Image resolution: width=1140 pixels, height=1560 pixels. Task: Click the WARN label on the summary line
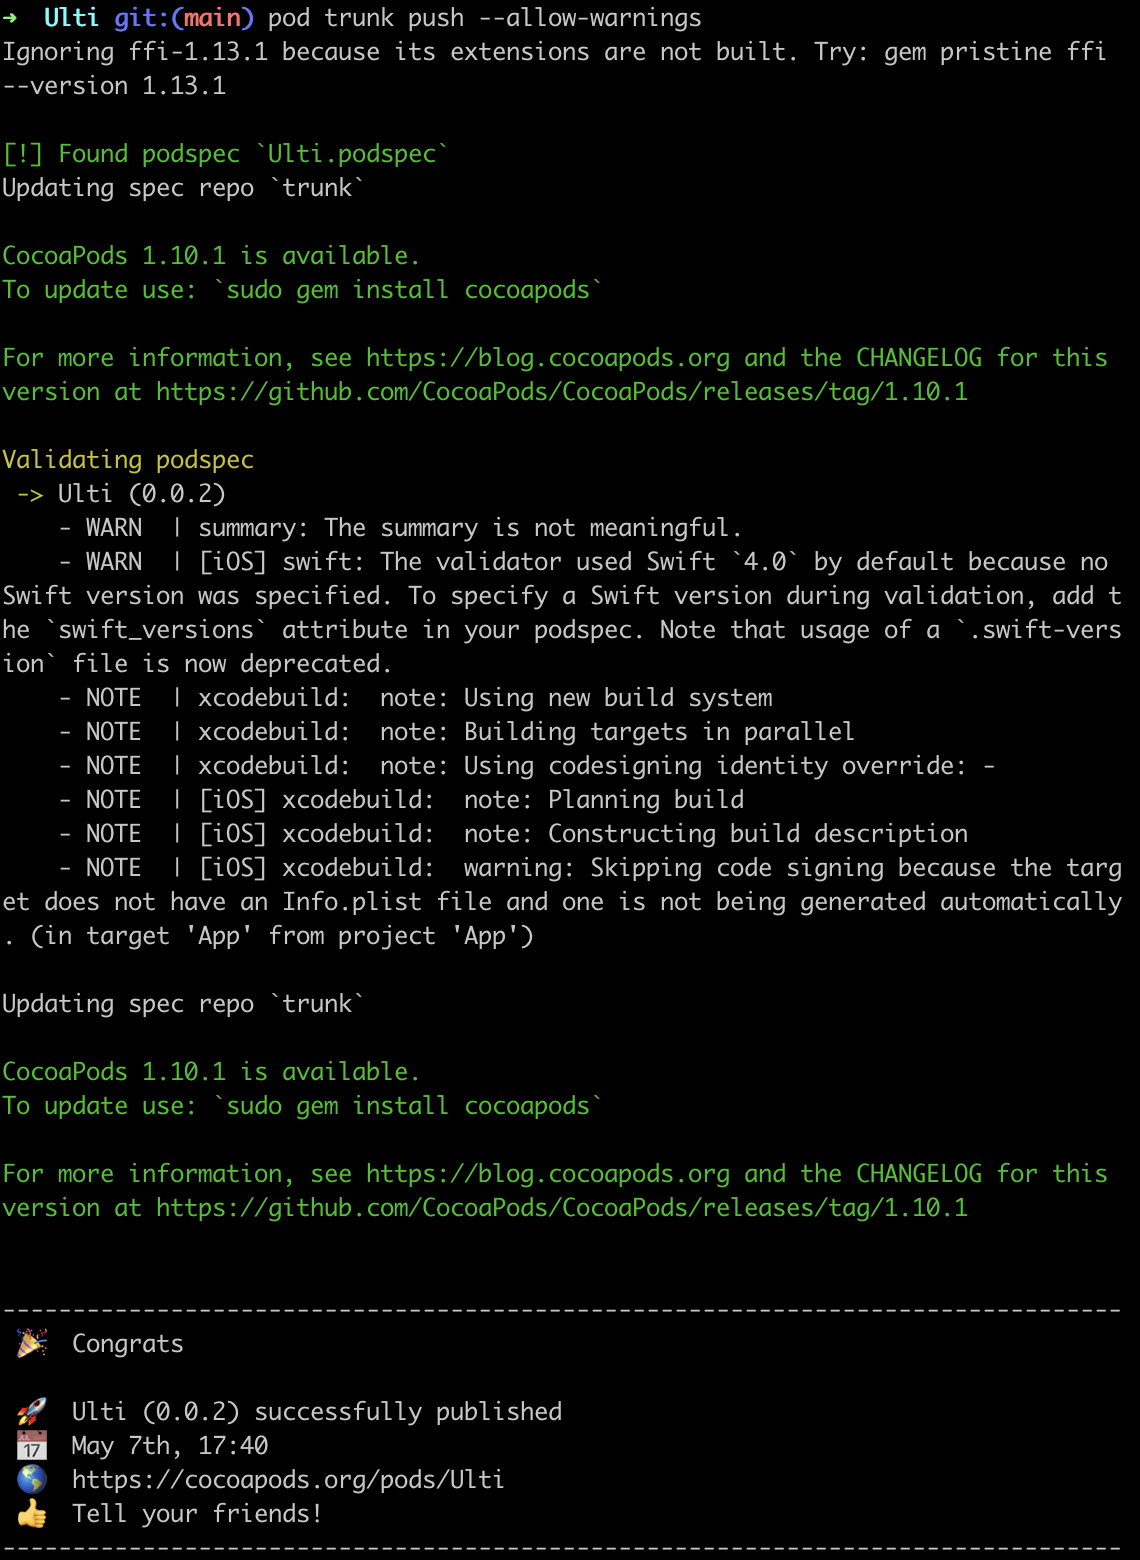pyautogui.click(x=114, y=528)
